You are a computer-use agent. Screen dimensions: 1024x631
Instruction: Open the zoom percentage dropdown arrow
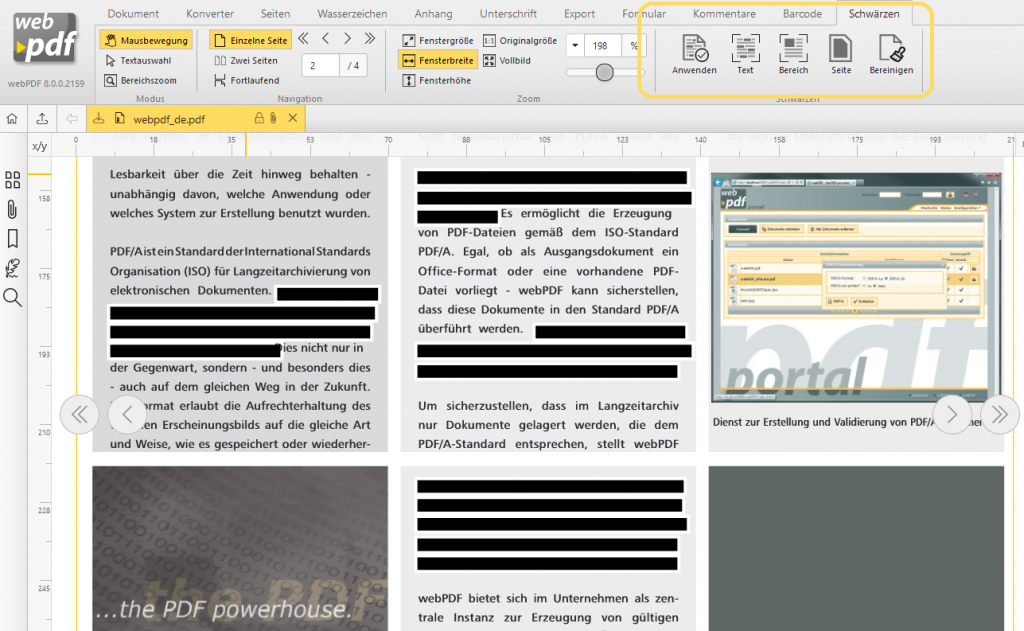pyautogui.click(x=575, y=46)
